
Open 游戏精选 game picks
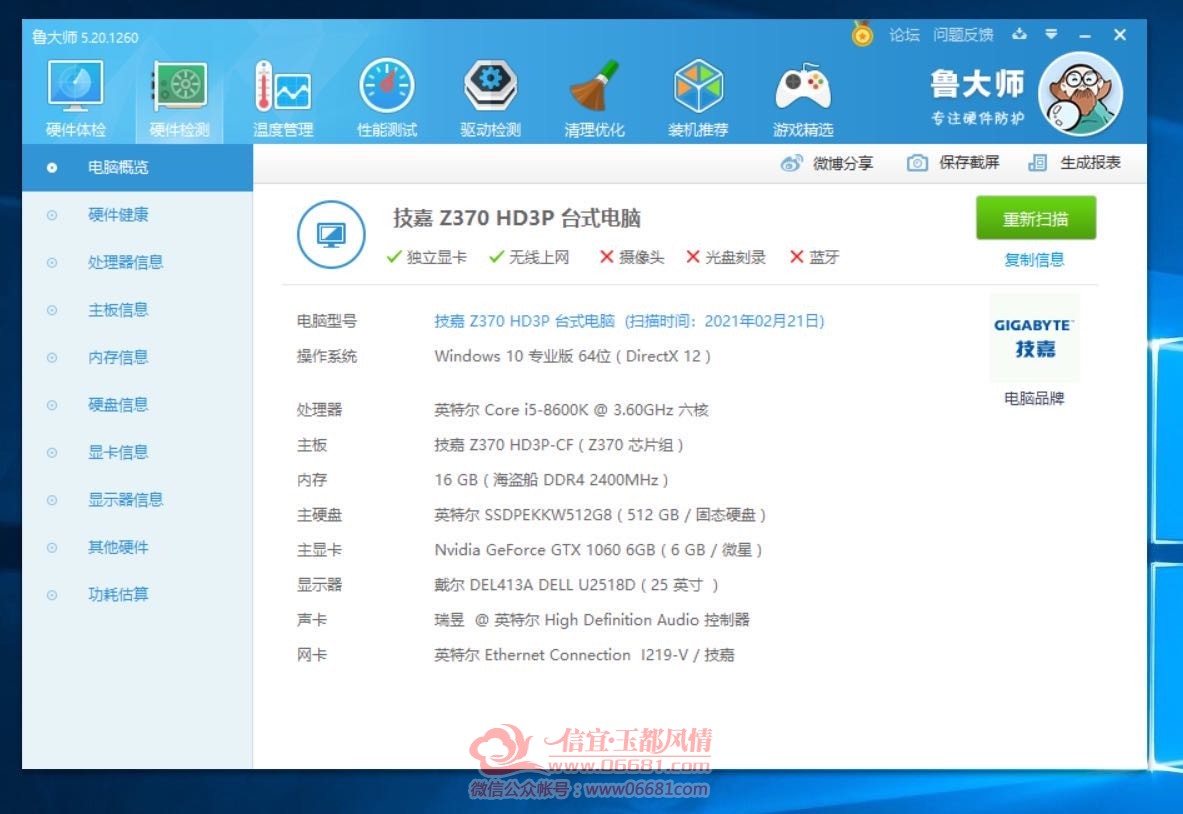[x=803, y=98]
